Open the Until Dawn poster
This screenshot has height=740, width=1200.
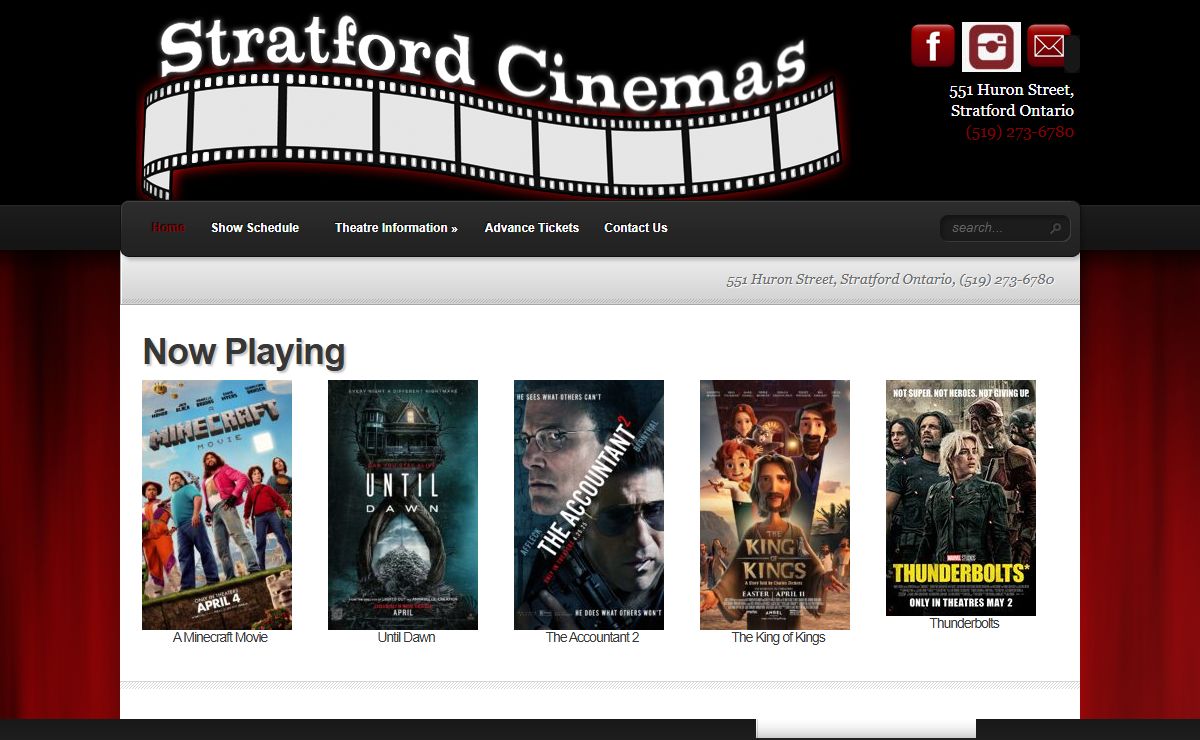click(x=403, y=505)
